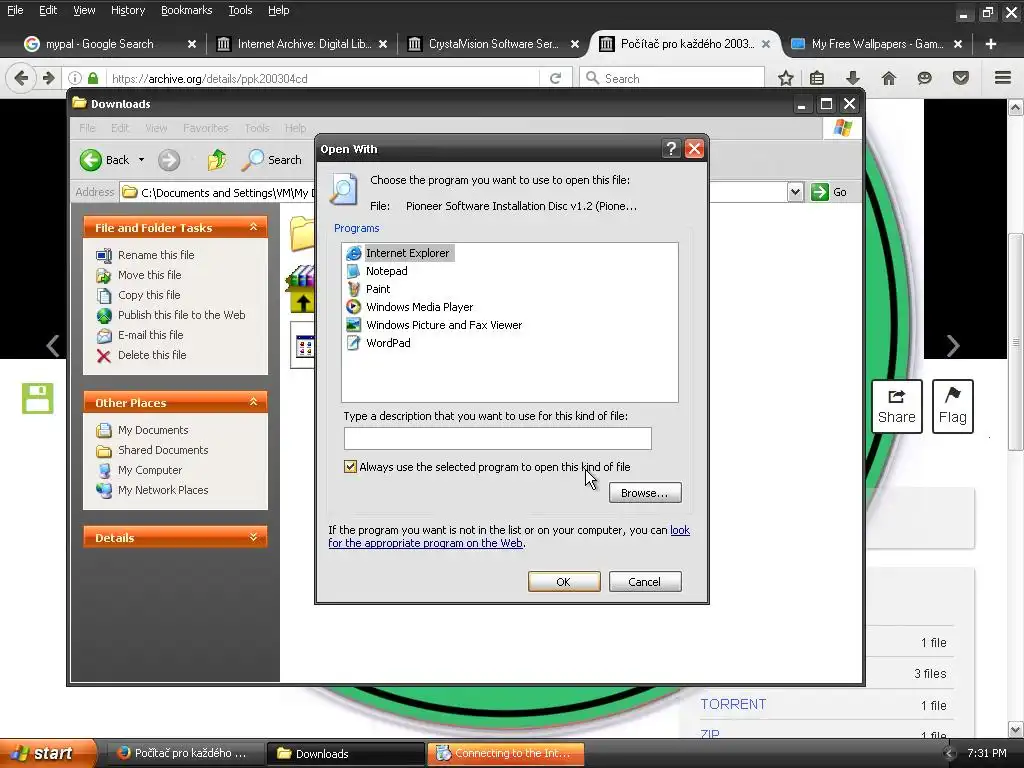The image size is (1024, 768).
Task: Open the browser hamburger menu
Action: (1003, 78)
